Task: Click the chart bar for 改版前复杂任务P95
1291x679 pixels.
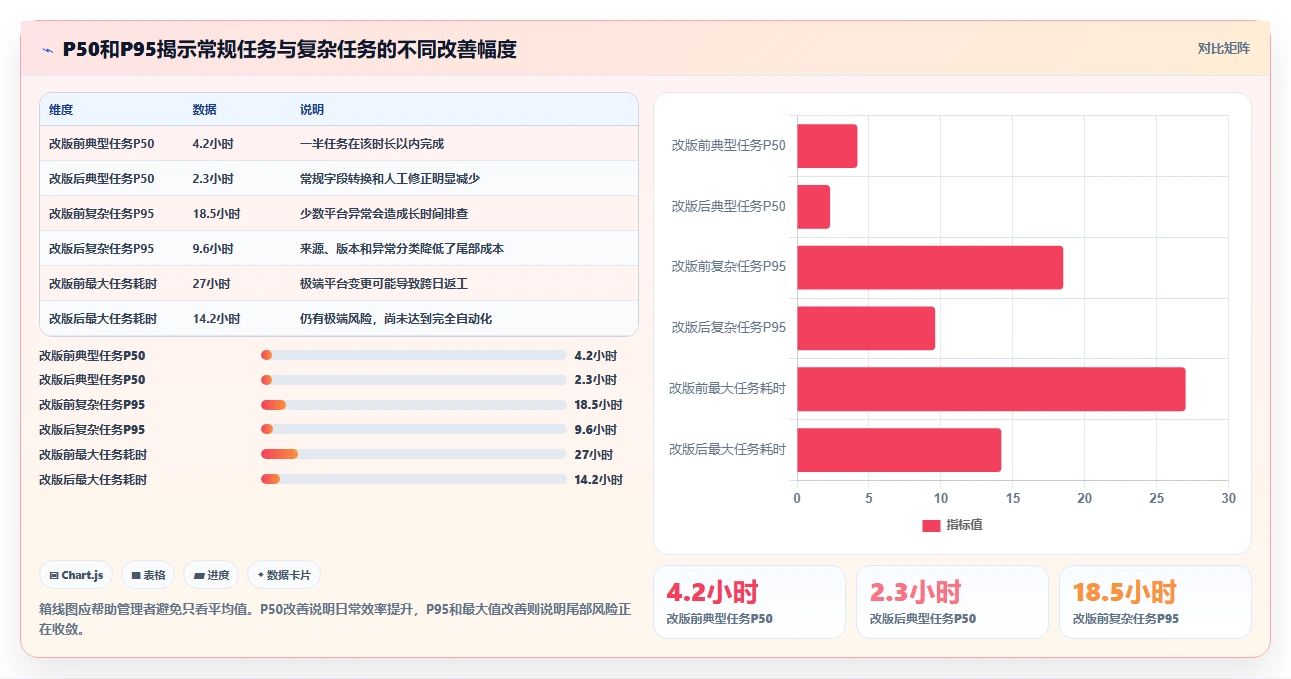Action: 930,267
